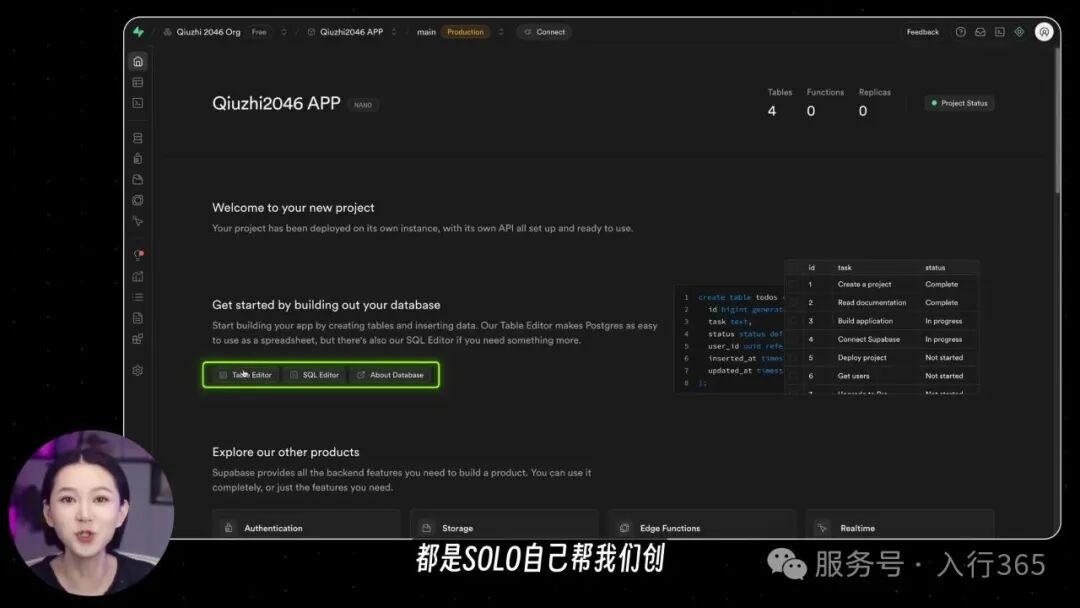Click the Project Status indicator
The width and height of the screenshot is (1080, 608).
coord(958,103)
